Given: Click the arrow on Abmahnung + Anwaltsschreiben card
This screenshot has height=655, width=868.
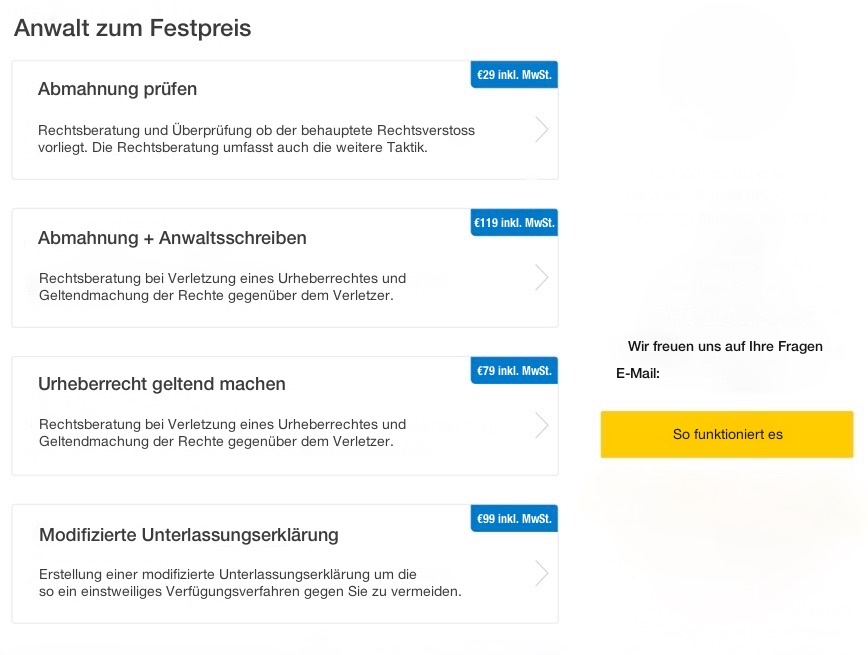Looking at the screenshot, I should coord(542,277).
